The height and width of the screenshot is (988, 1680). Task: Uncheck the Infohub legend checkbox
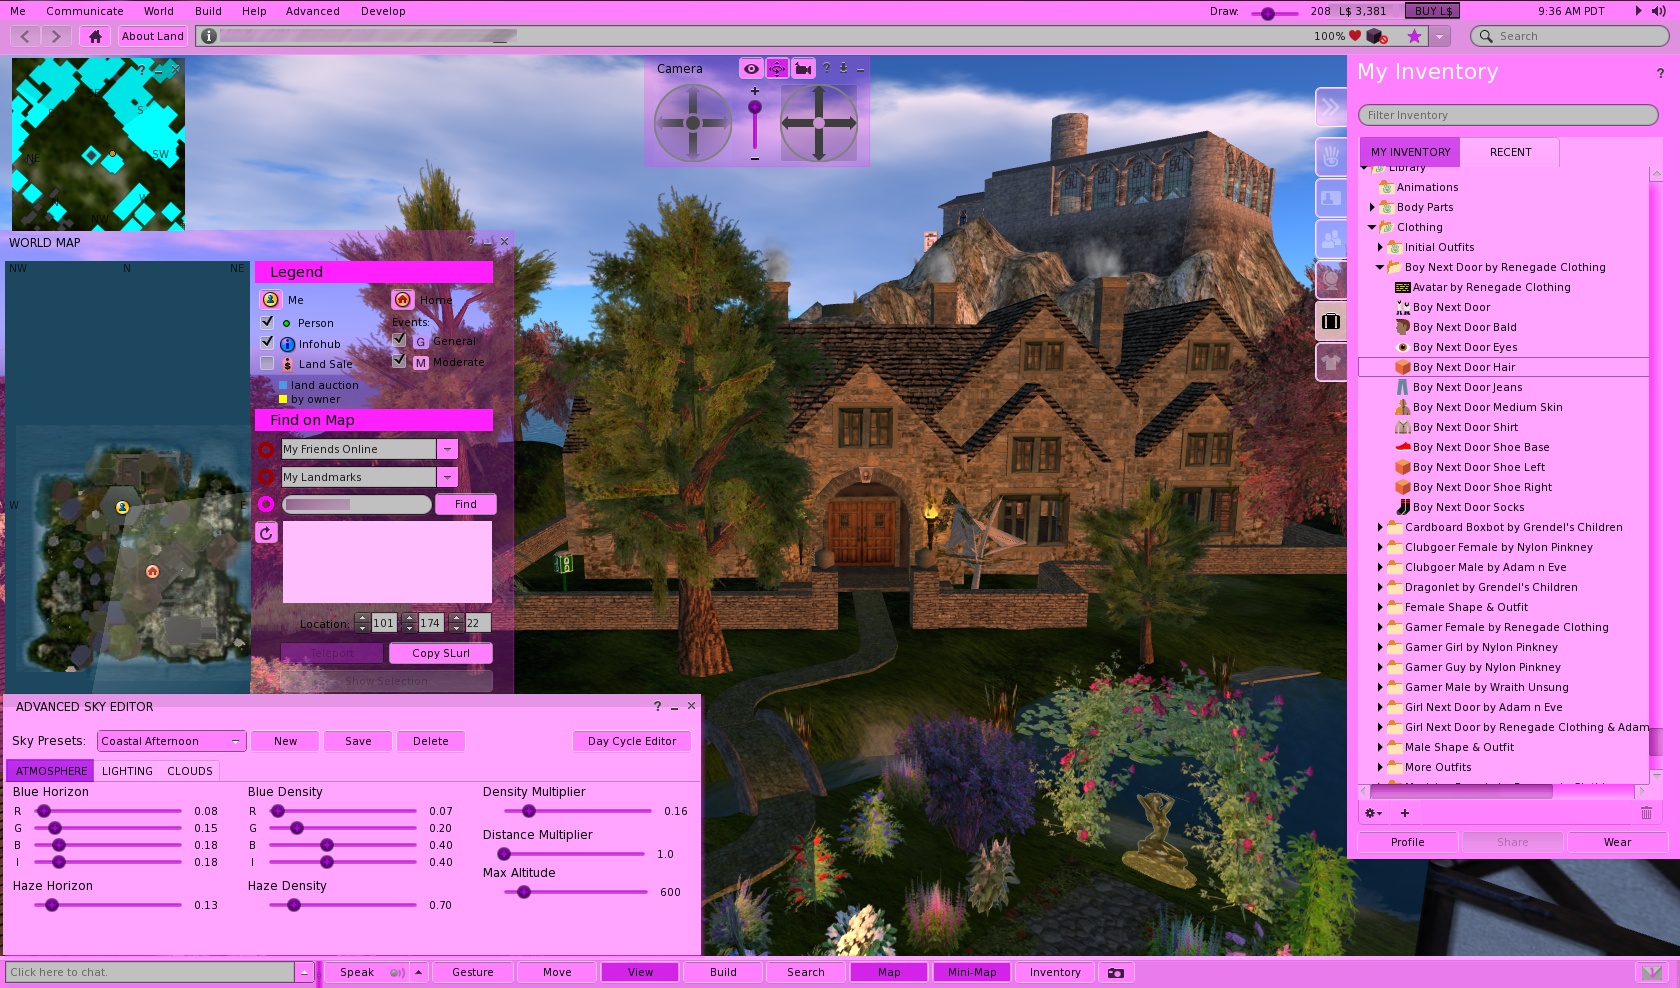pyautogui.click(x=267, y=343)
